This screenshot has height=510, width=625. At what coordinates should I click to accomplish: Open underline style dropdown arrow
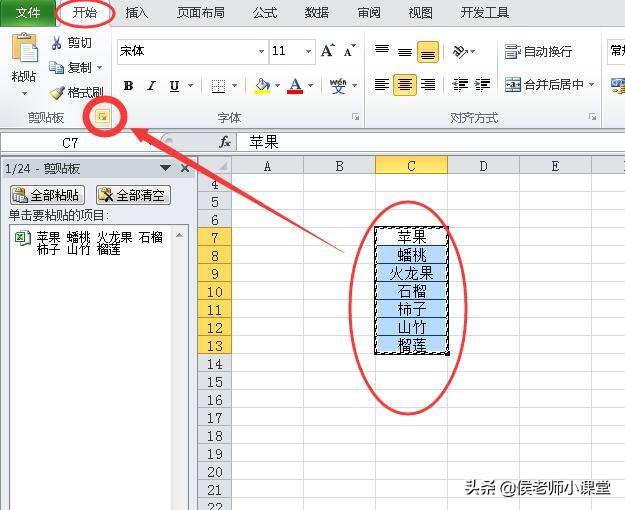click(x=191, y=85)
